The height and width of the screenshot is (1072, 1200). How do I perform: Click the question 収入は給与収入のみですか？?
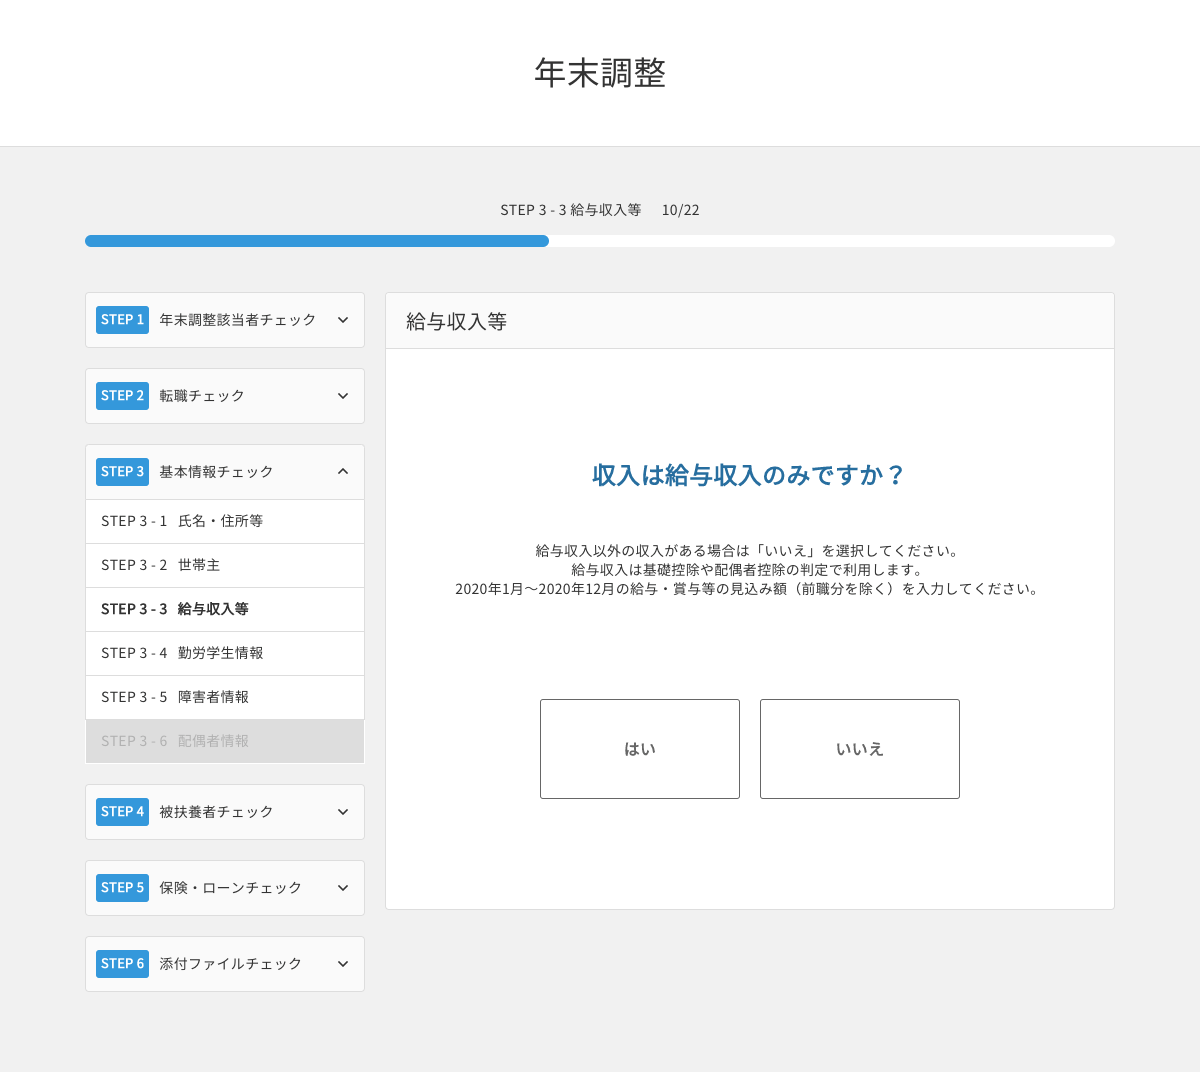point(750,475)
